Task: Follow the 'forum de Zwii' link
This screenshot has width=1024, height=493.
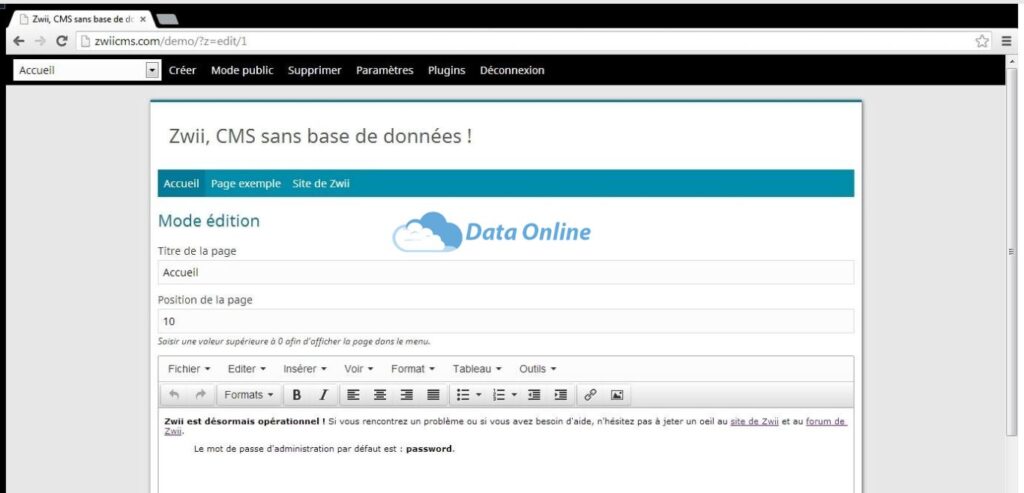Action: 825,422
